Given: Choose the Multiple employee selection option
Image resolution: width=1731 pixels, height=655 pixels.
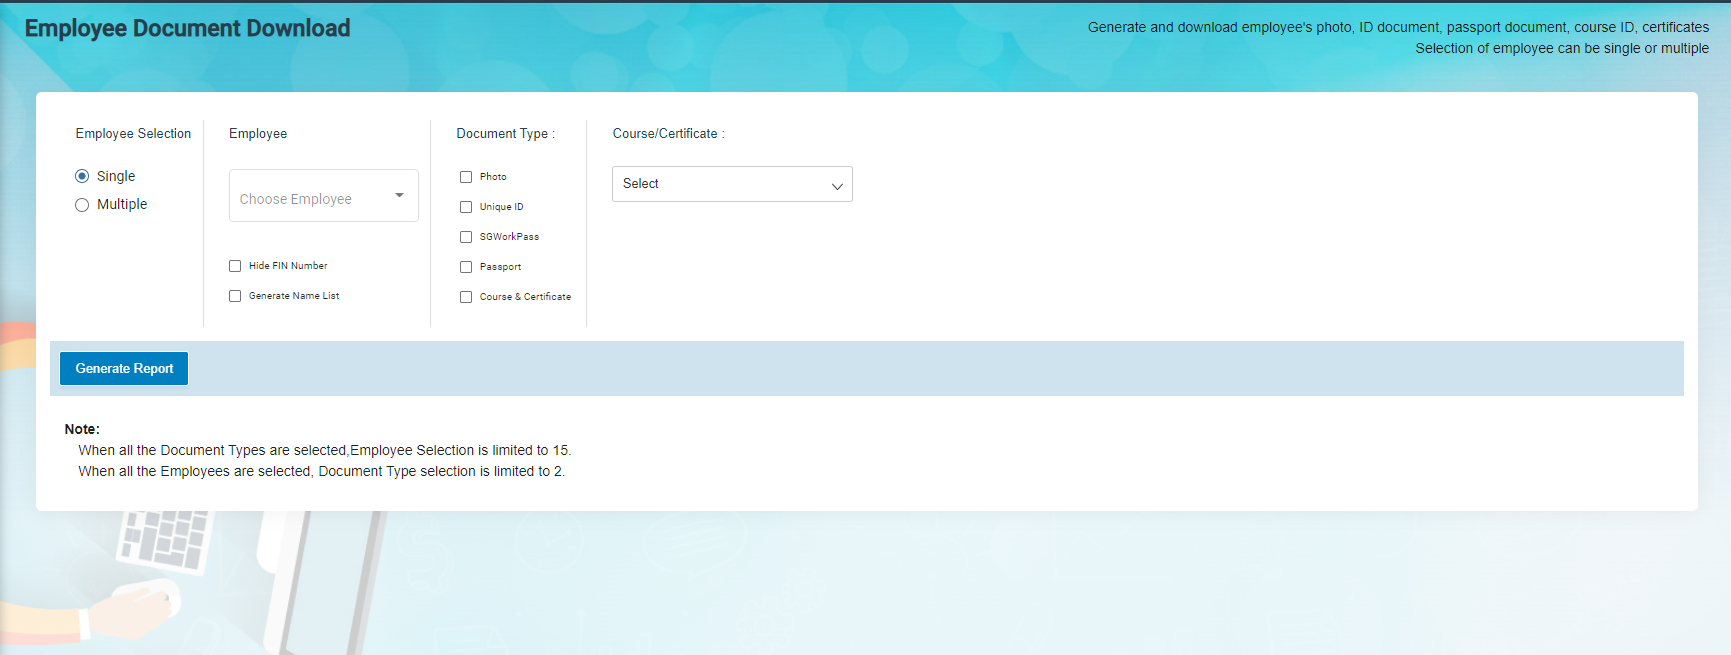Looking at the screenshot, I should [x=82, y=205].
